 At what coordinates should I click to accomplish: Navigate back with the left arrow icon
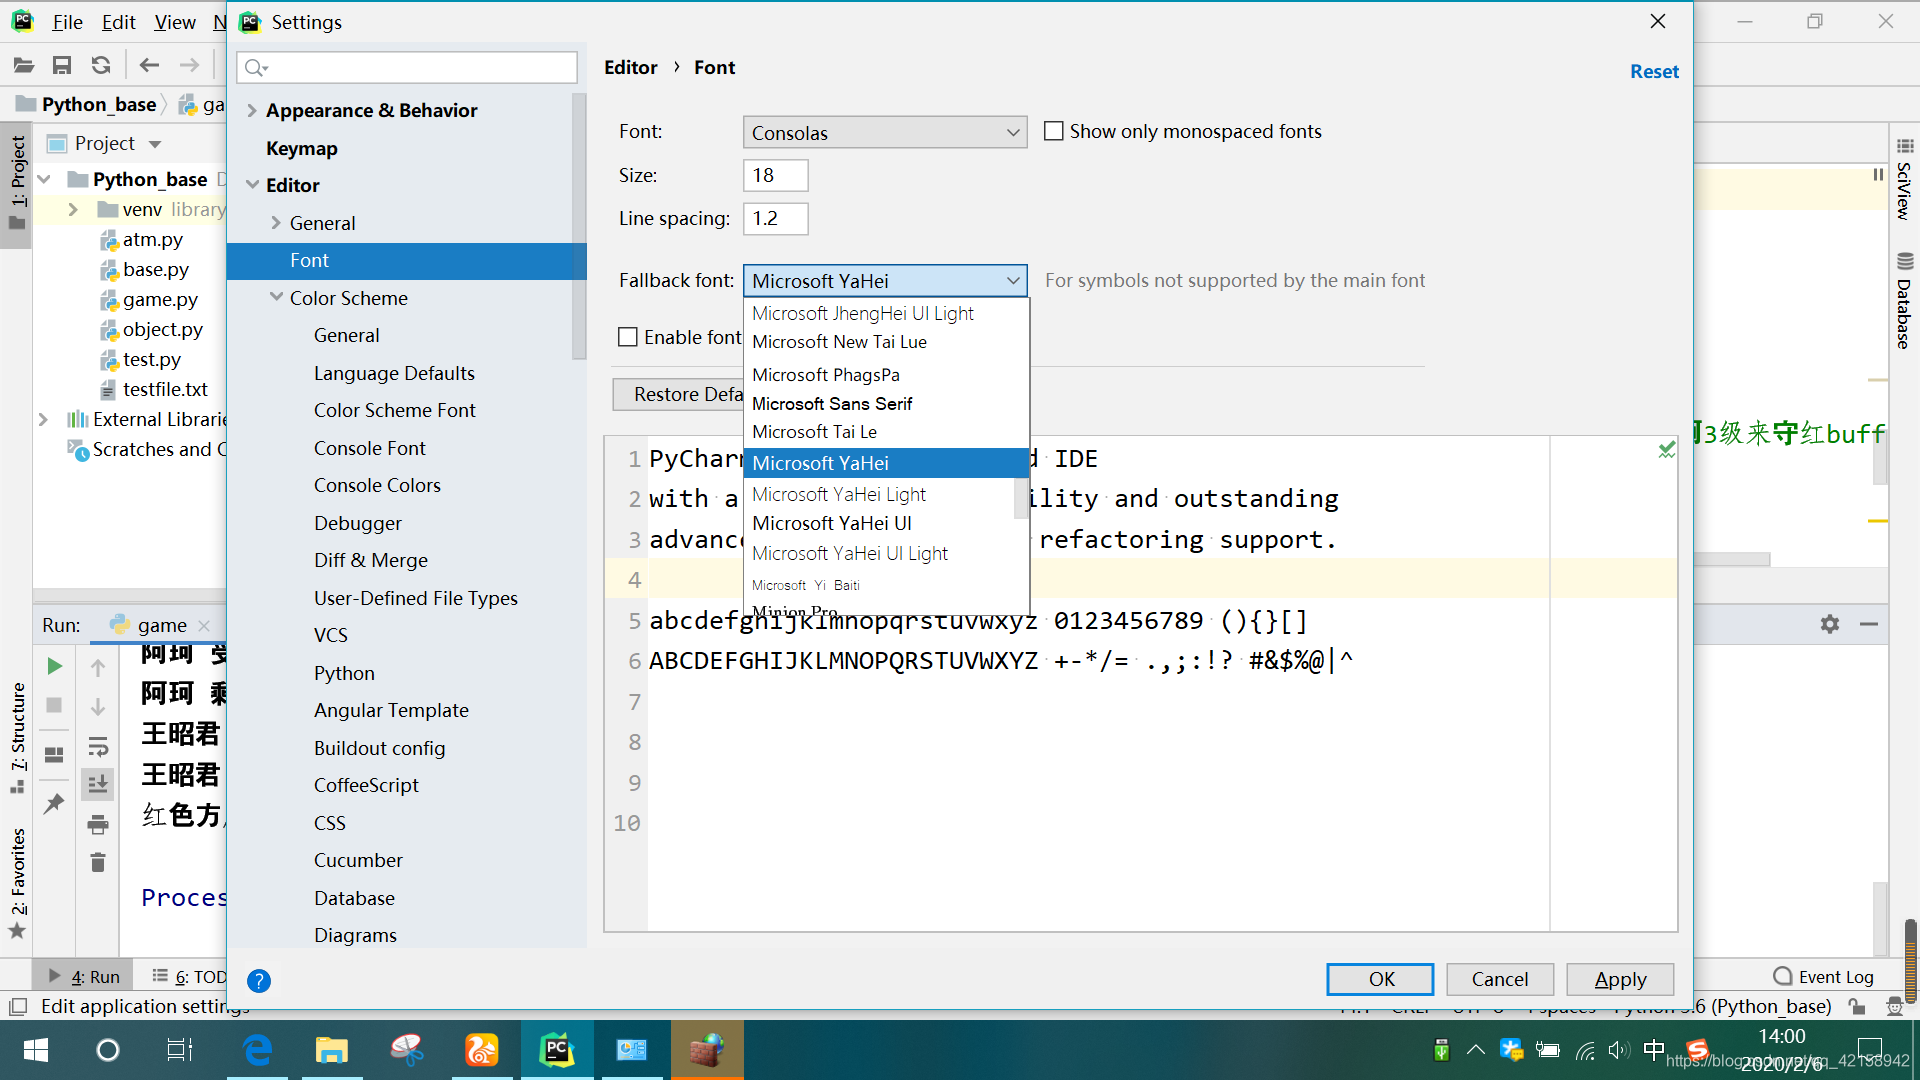pyautogui.click(x=149, y=66)
